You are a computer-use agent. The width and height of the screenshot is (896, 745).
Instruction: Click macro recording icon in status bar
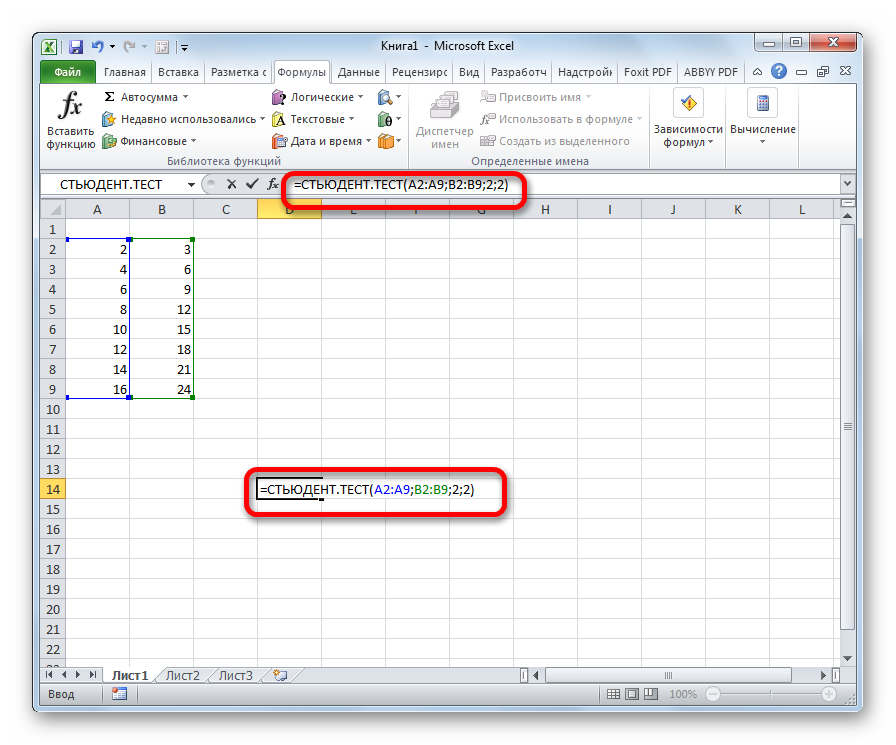[x=119, y=694]
